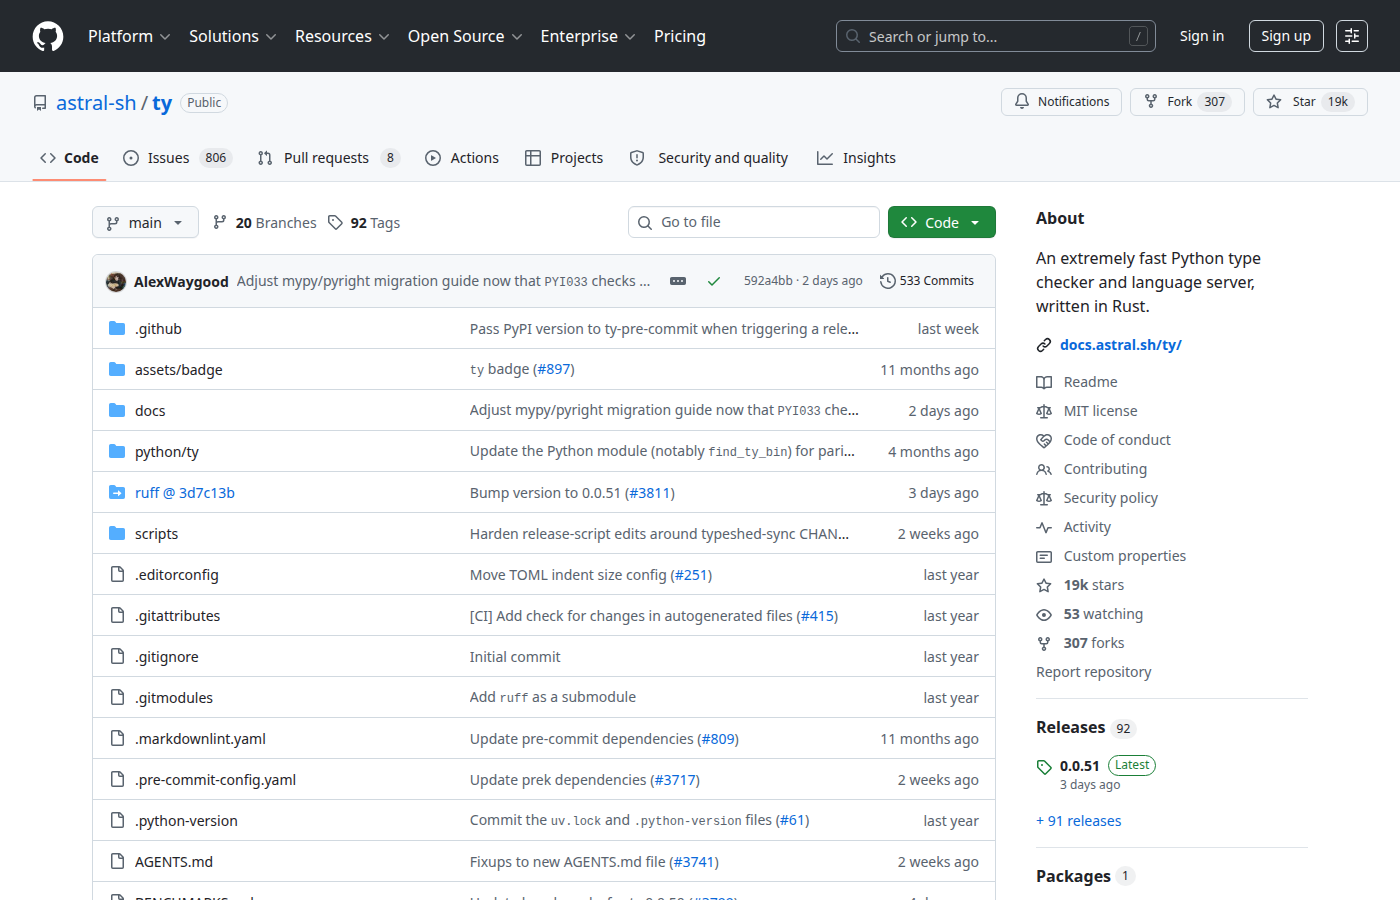Open the .gitmodules file
1400x900 pixels.
(174, 698)
